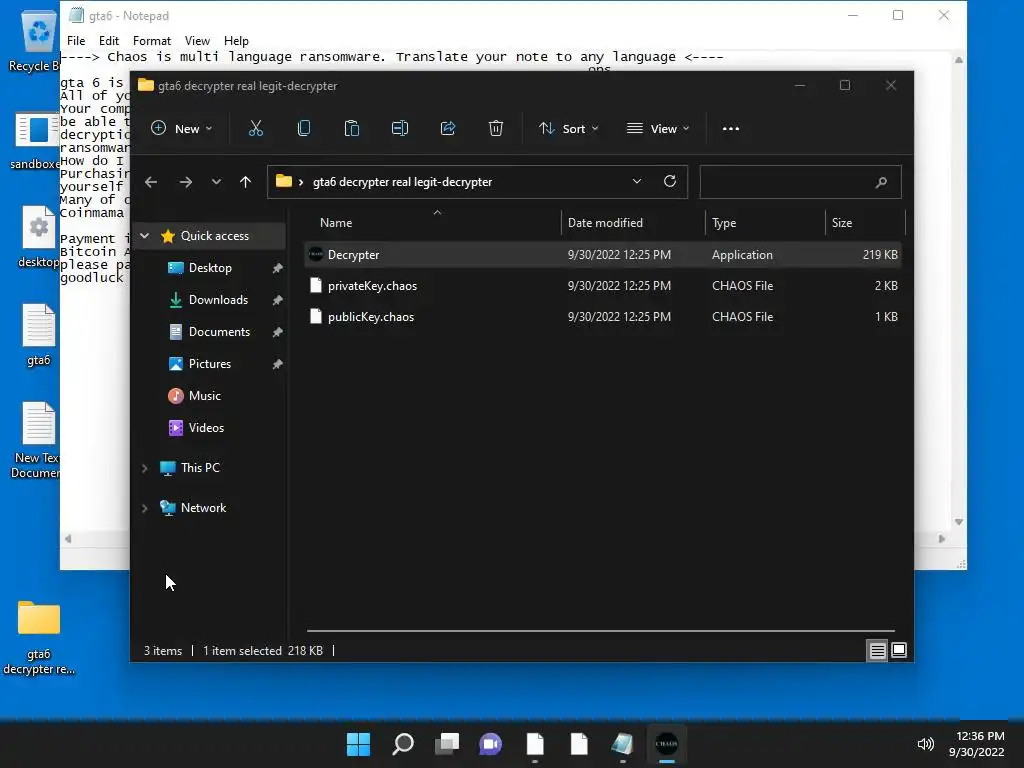The height and width of the screenshot is (768, 1024).
Task: Select Pictures in the navigation pane
Action: [x=210, y=364]
